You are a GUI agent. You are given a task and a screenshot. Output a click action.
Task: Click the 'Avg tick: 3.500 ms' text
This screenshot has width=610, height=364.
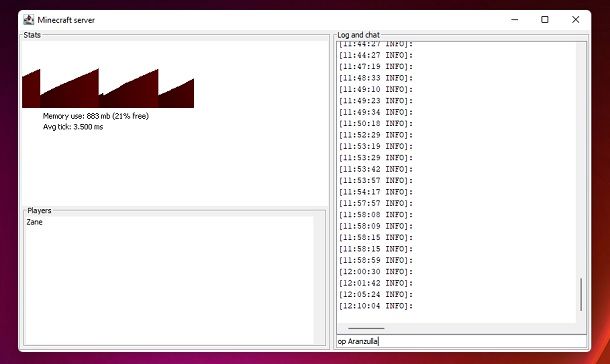coord(73,127)
